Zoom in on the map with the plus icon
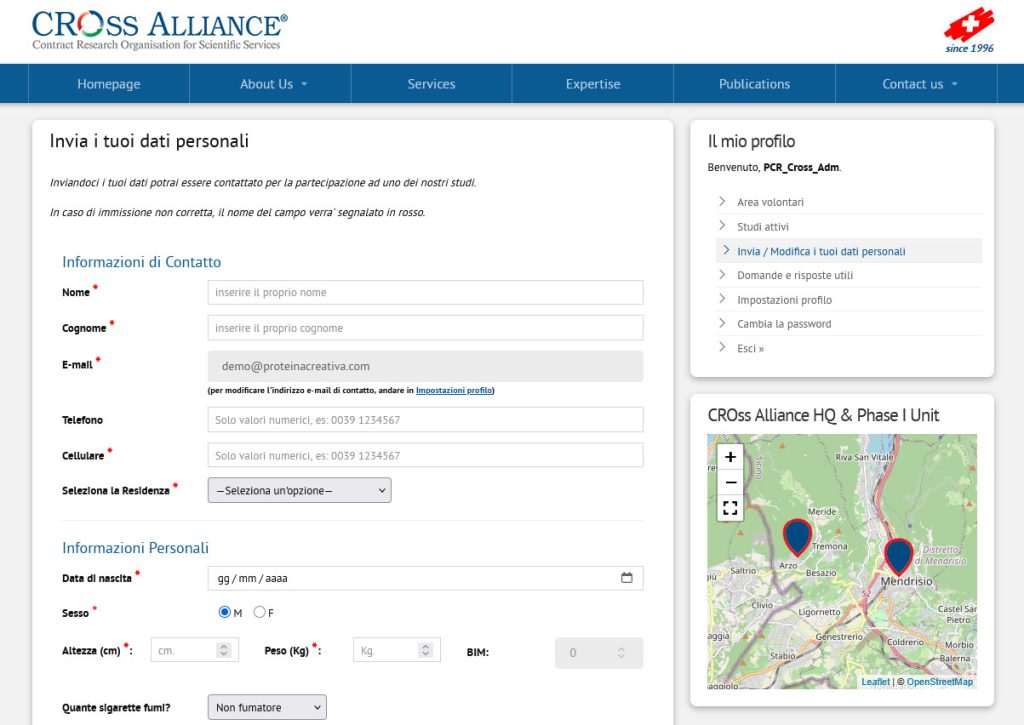 point(729,456)
